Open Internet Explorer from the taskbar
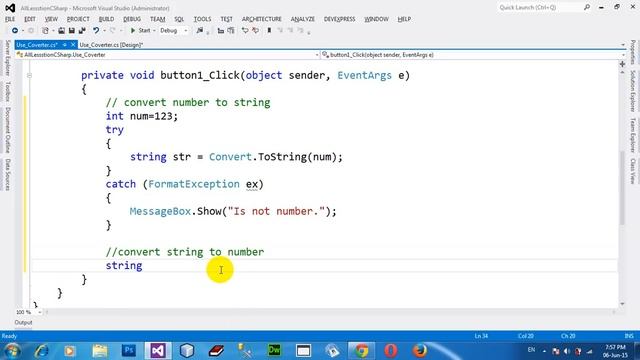 [x=41, y=351]
